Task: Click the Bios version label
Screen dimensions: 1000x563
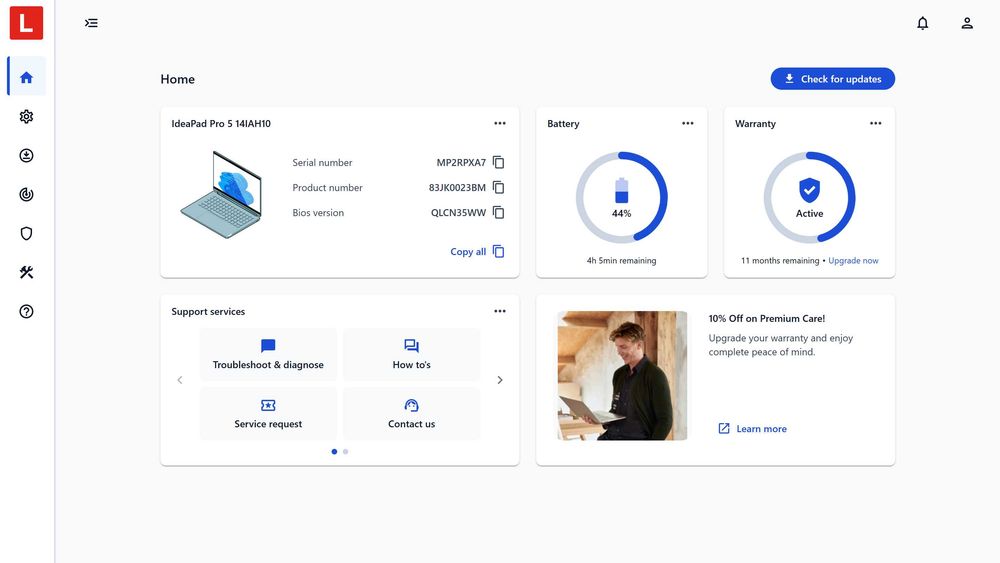Action: pos(318,212)
